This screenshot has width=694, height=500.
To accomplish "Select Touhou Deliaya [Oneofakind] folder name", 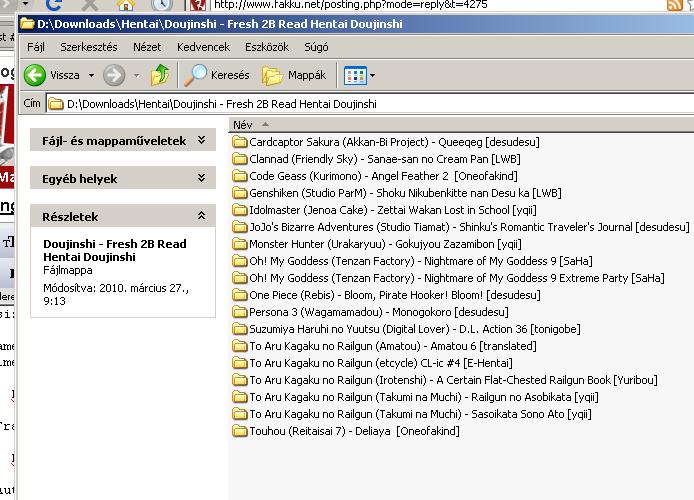I will pos(355,431).
